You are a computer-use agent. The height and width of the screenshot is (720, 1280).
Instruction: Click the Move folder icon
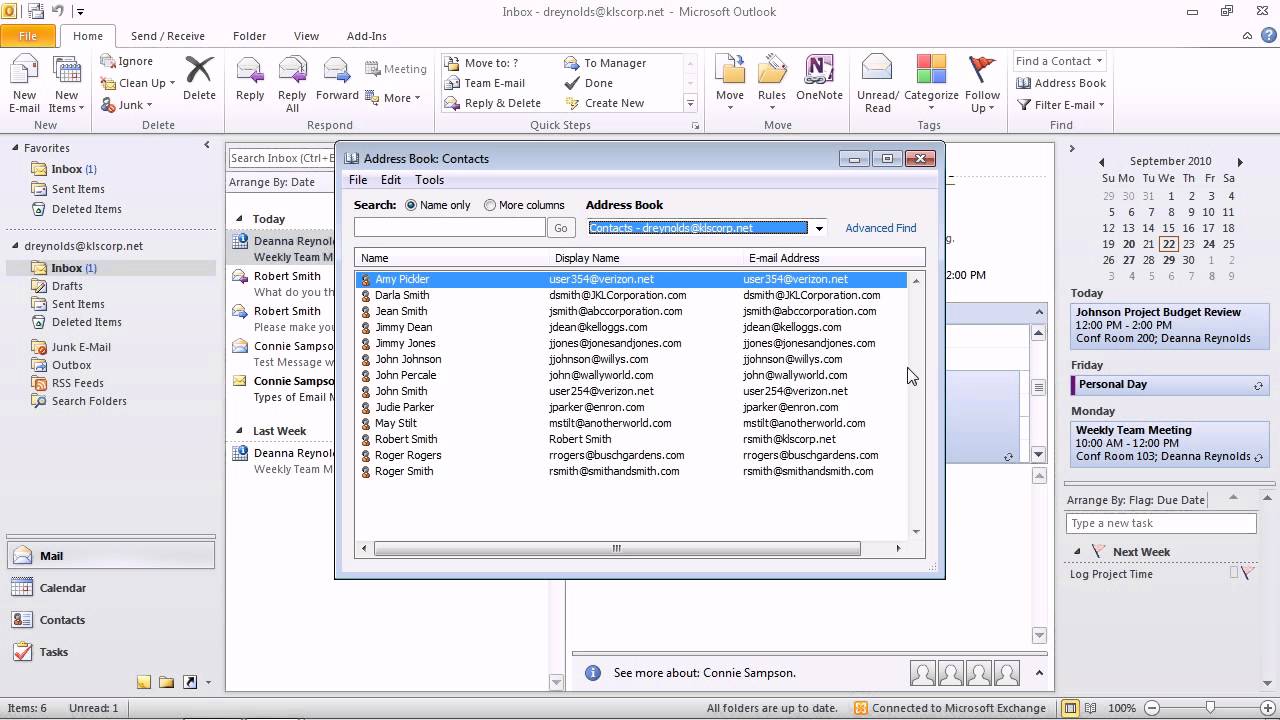click(730, 70)
